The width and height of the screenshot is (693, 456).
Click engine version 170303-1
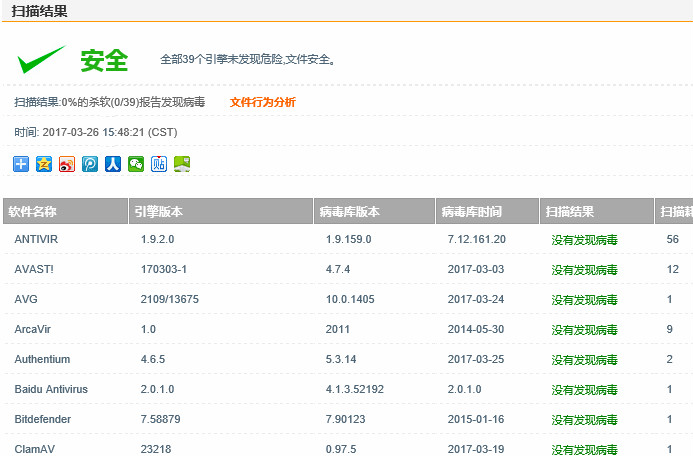pos(164,269)
